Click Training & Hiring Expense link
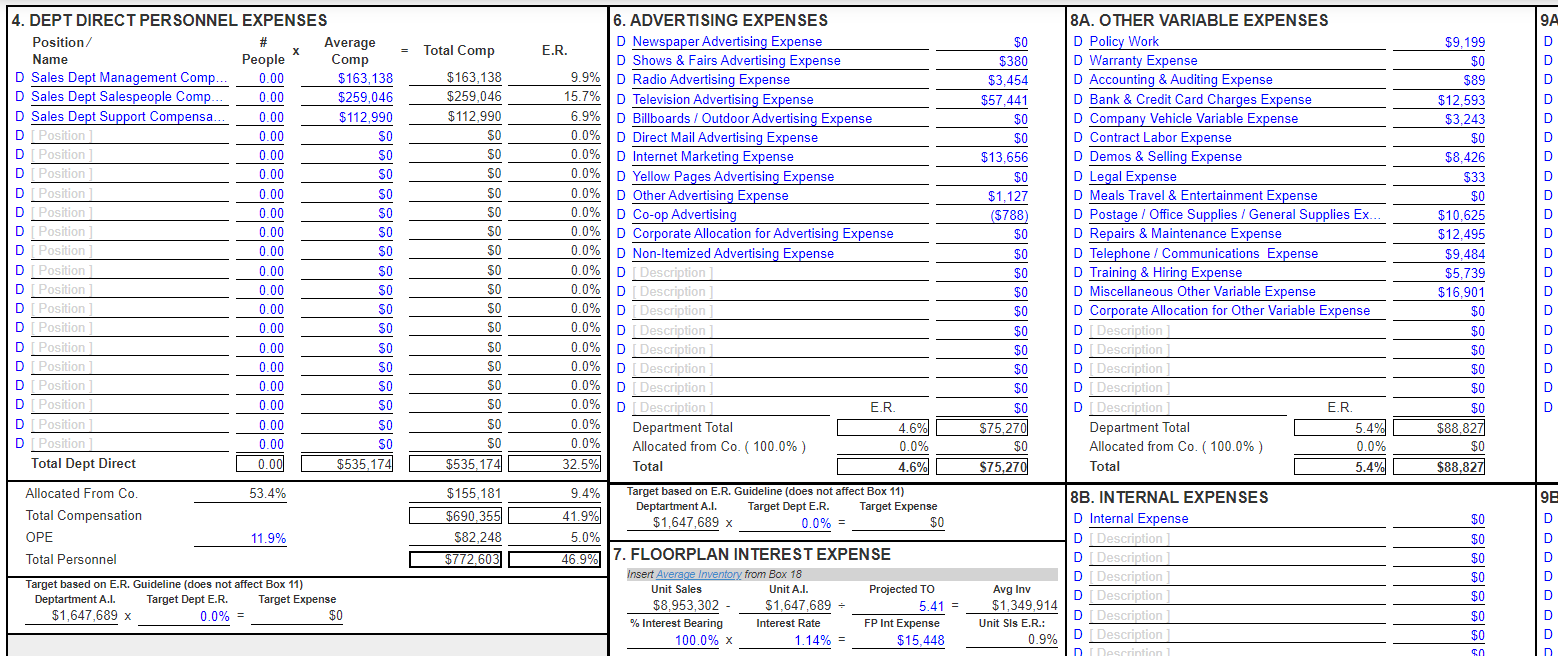Image resolution: width=1558 pixels, height=656 pixels. coord(1165,272)
